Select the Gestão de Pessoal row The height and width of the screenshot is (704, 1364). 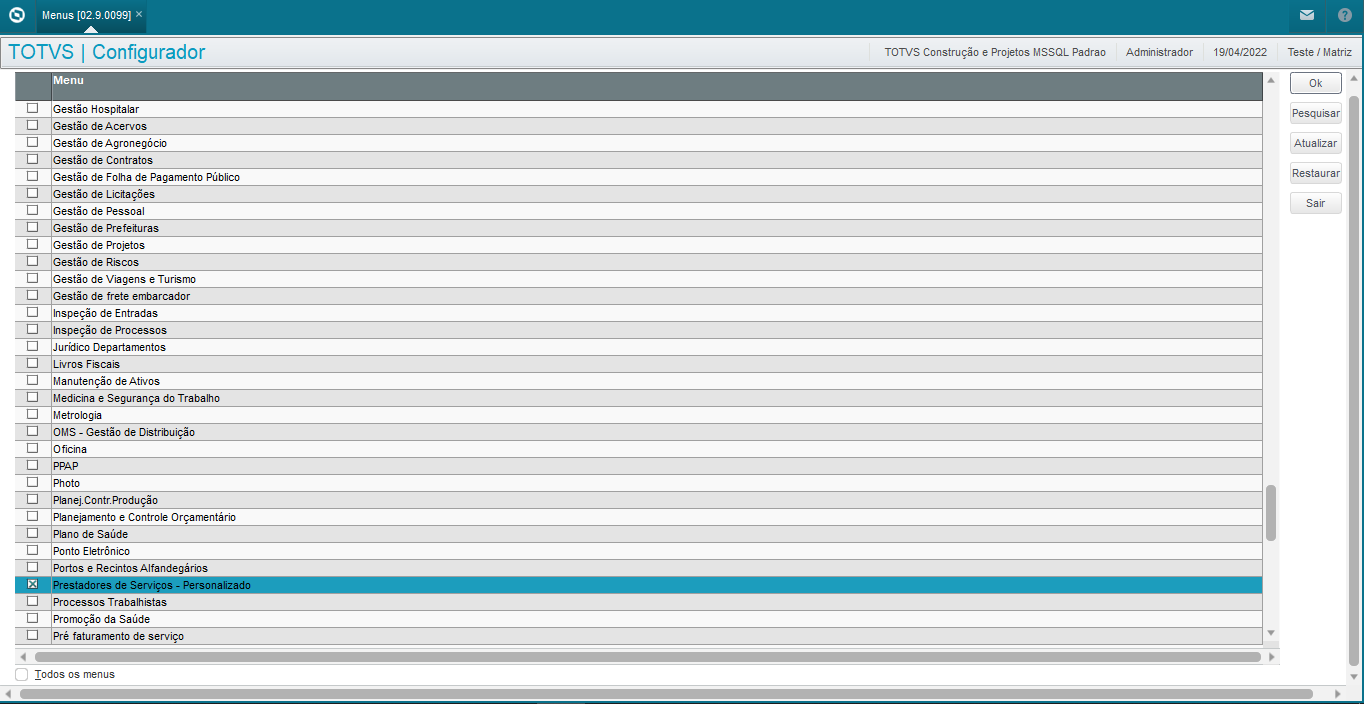click(638, 211)
